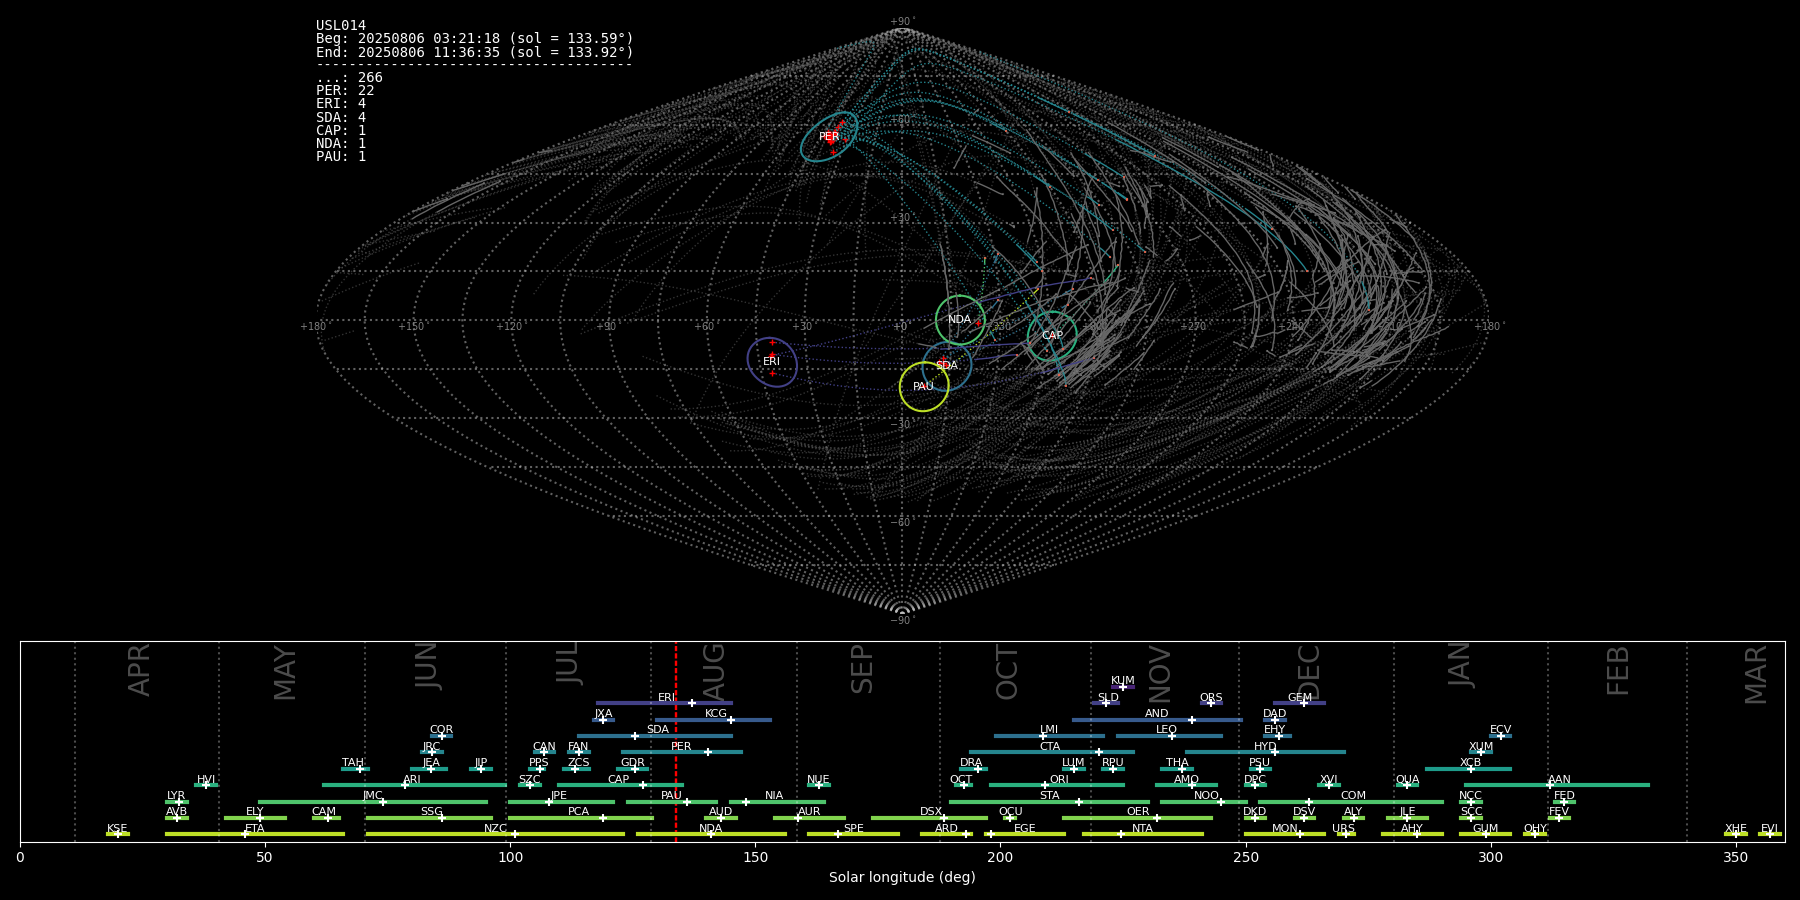The image size is (1800, 900).
Task: Click the SDA activity bar label in timeline
Action: click(658, 730)
